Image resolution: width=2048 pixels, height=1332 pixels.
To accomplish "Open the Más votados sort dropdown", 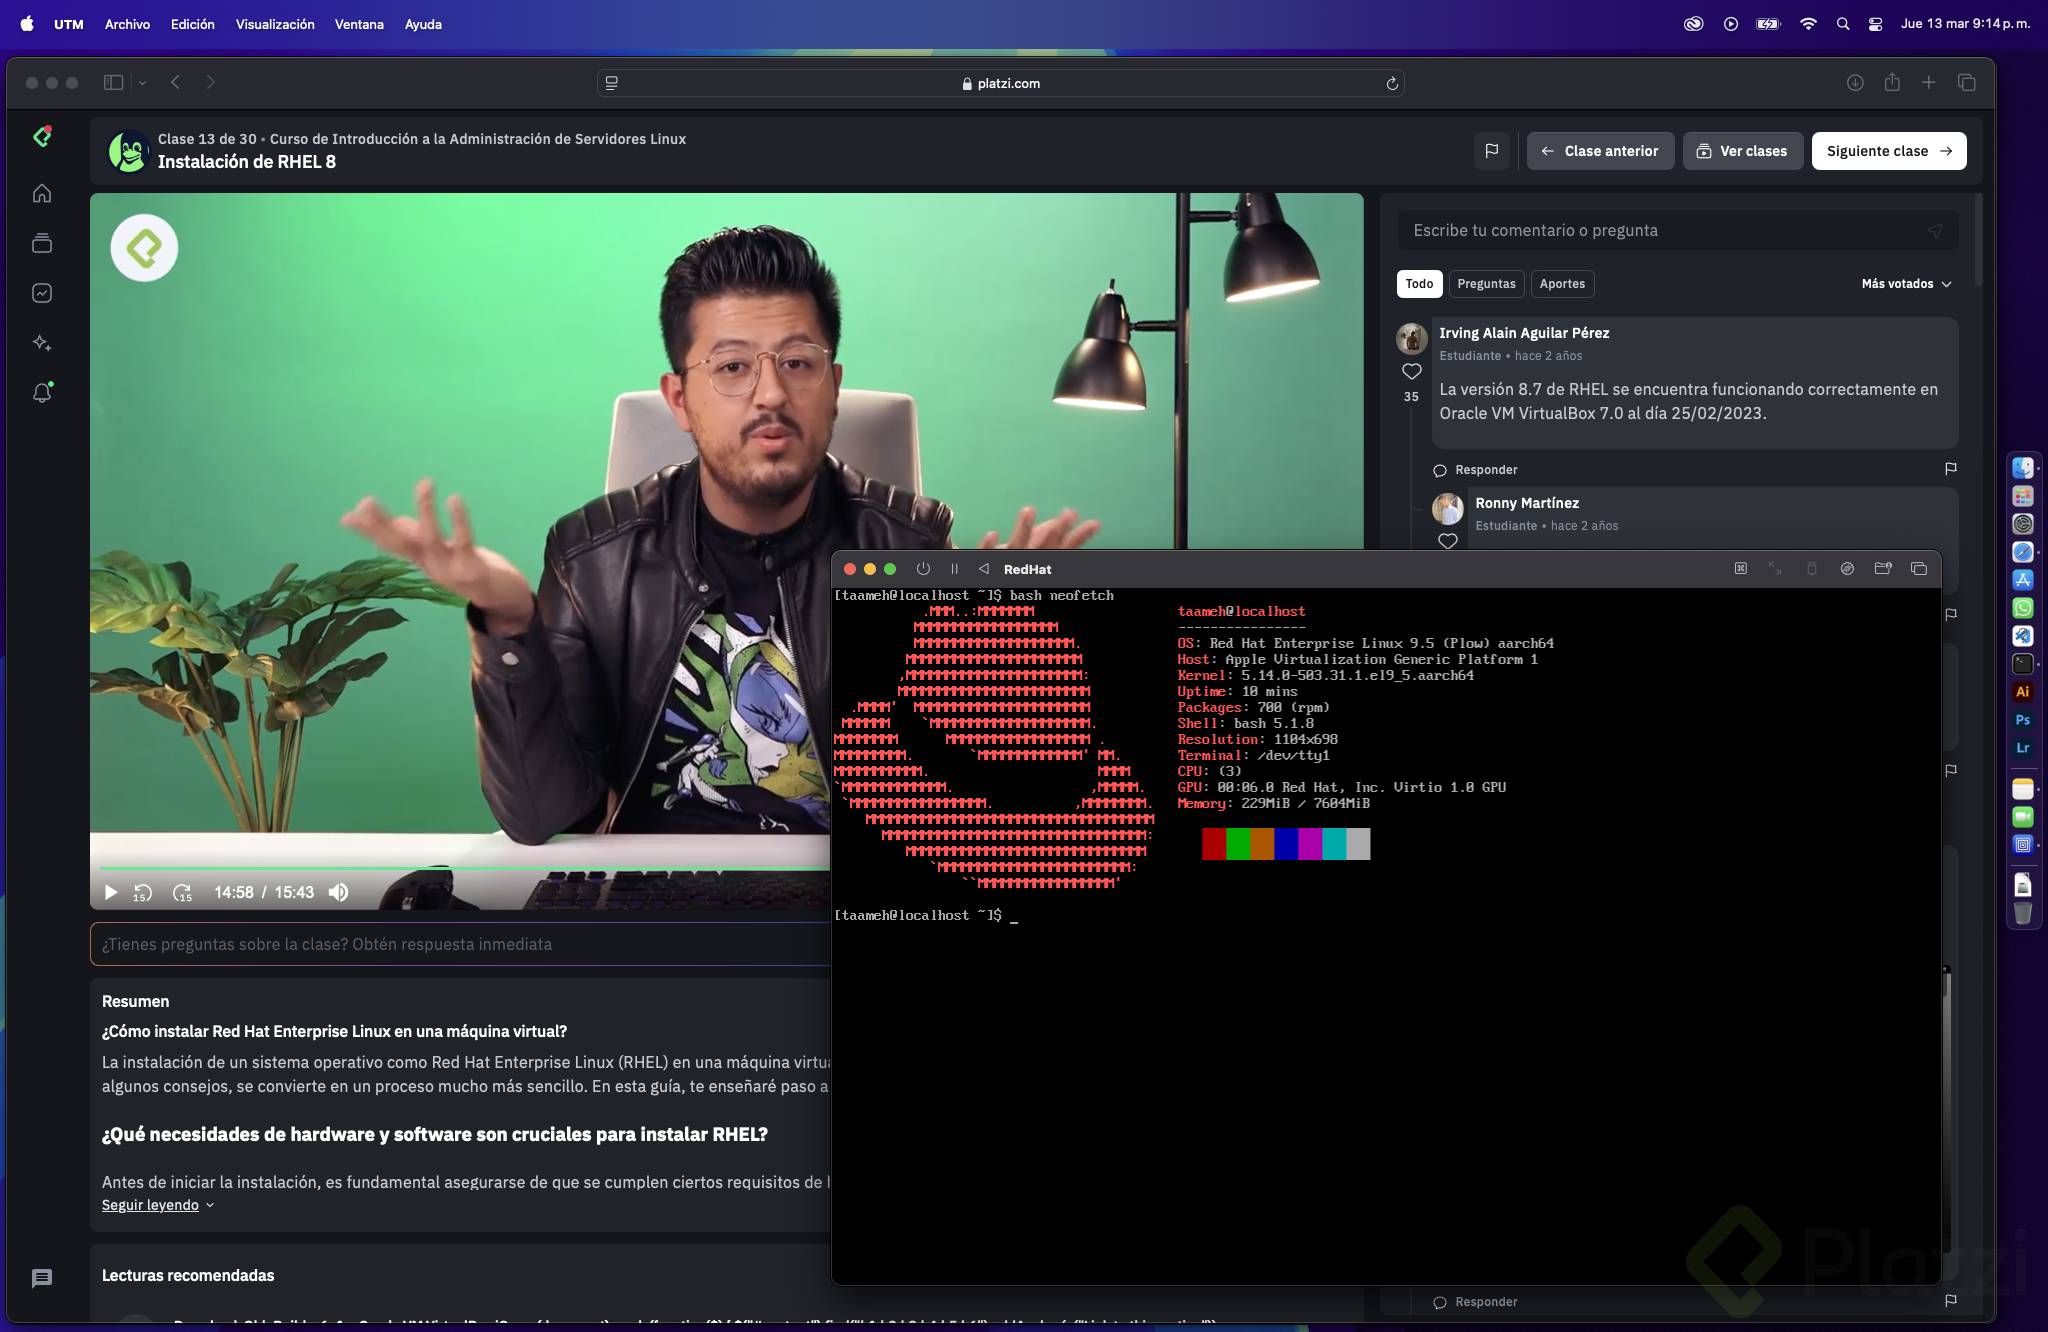I will (1906, 284).
